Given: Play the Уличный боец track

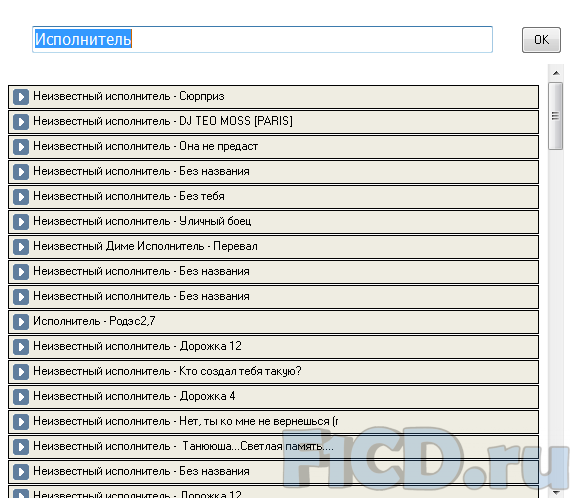Looking at the screenshot, I should click(21, 222).
